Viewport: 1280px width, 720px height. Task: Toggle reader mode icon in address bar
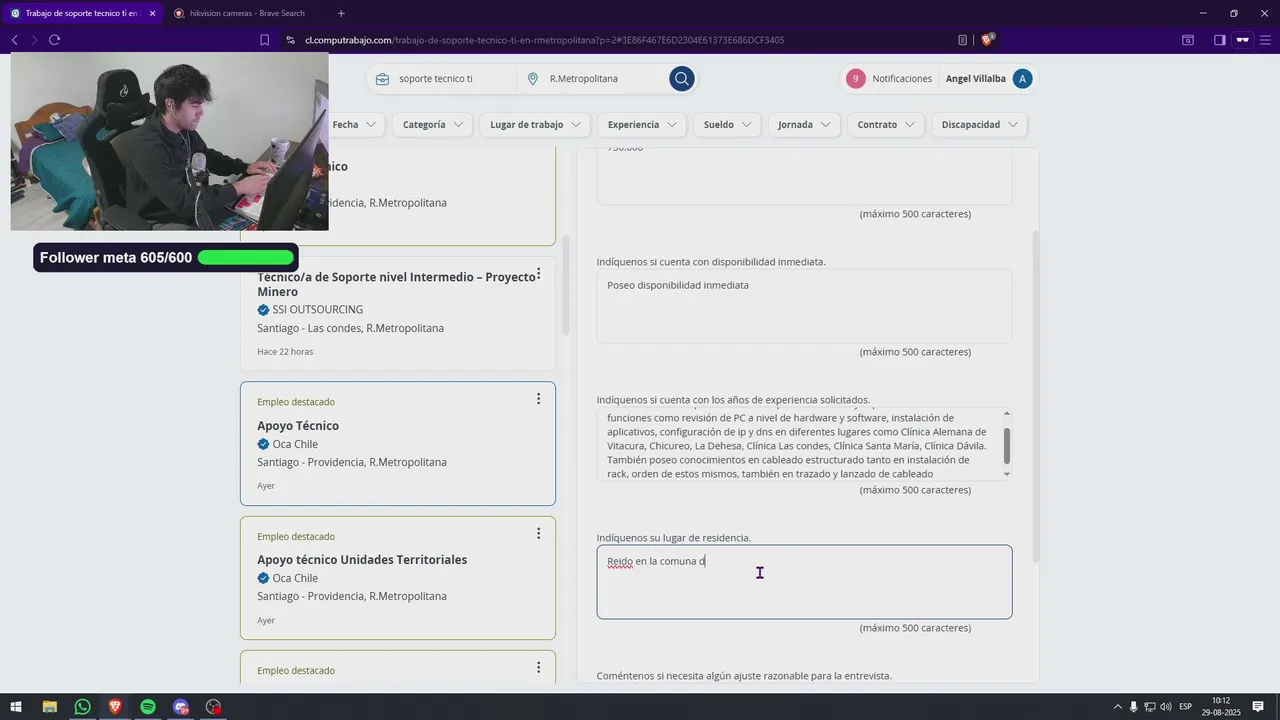click(x=962, y=40)
